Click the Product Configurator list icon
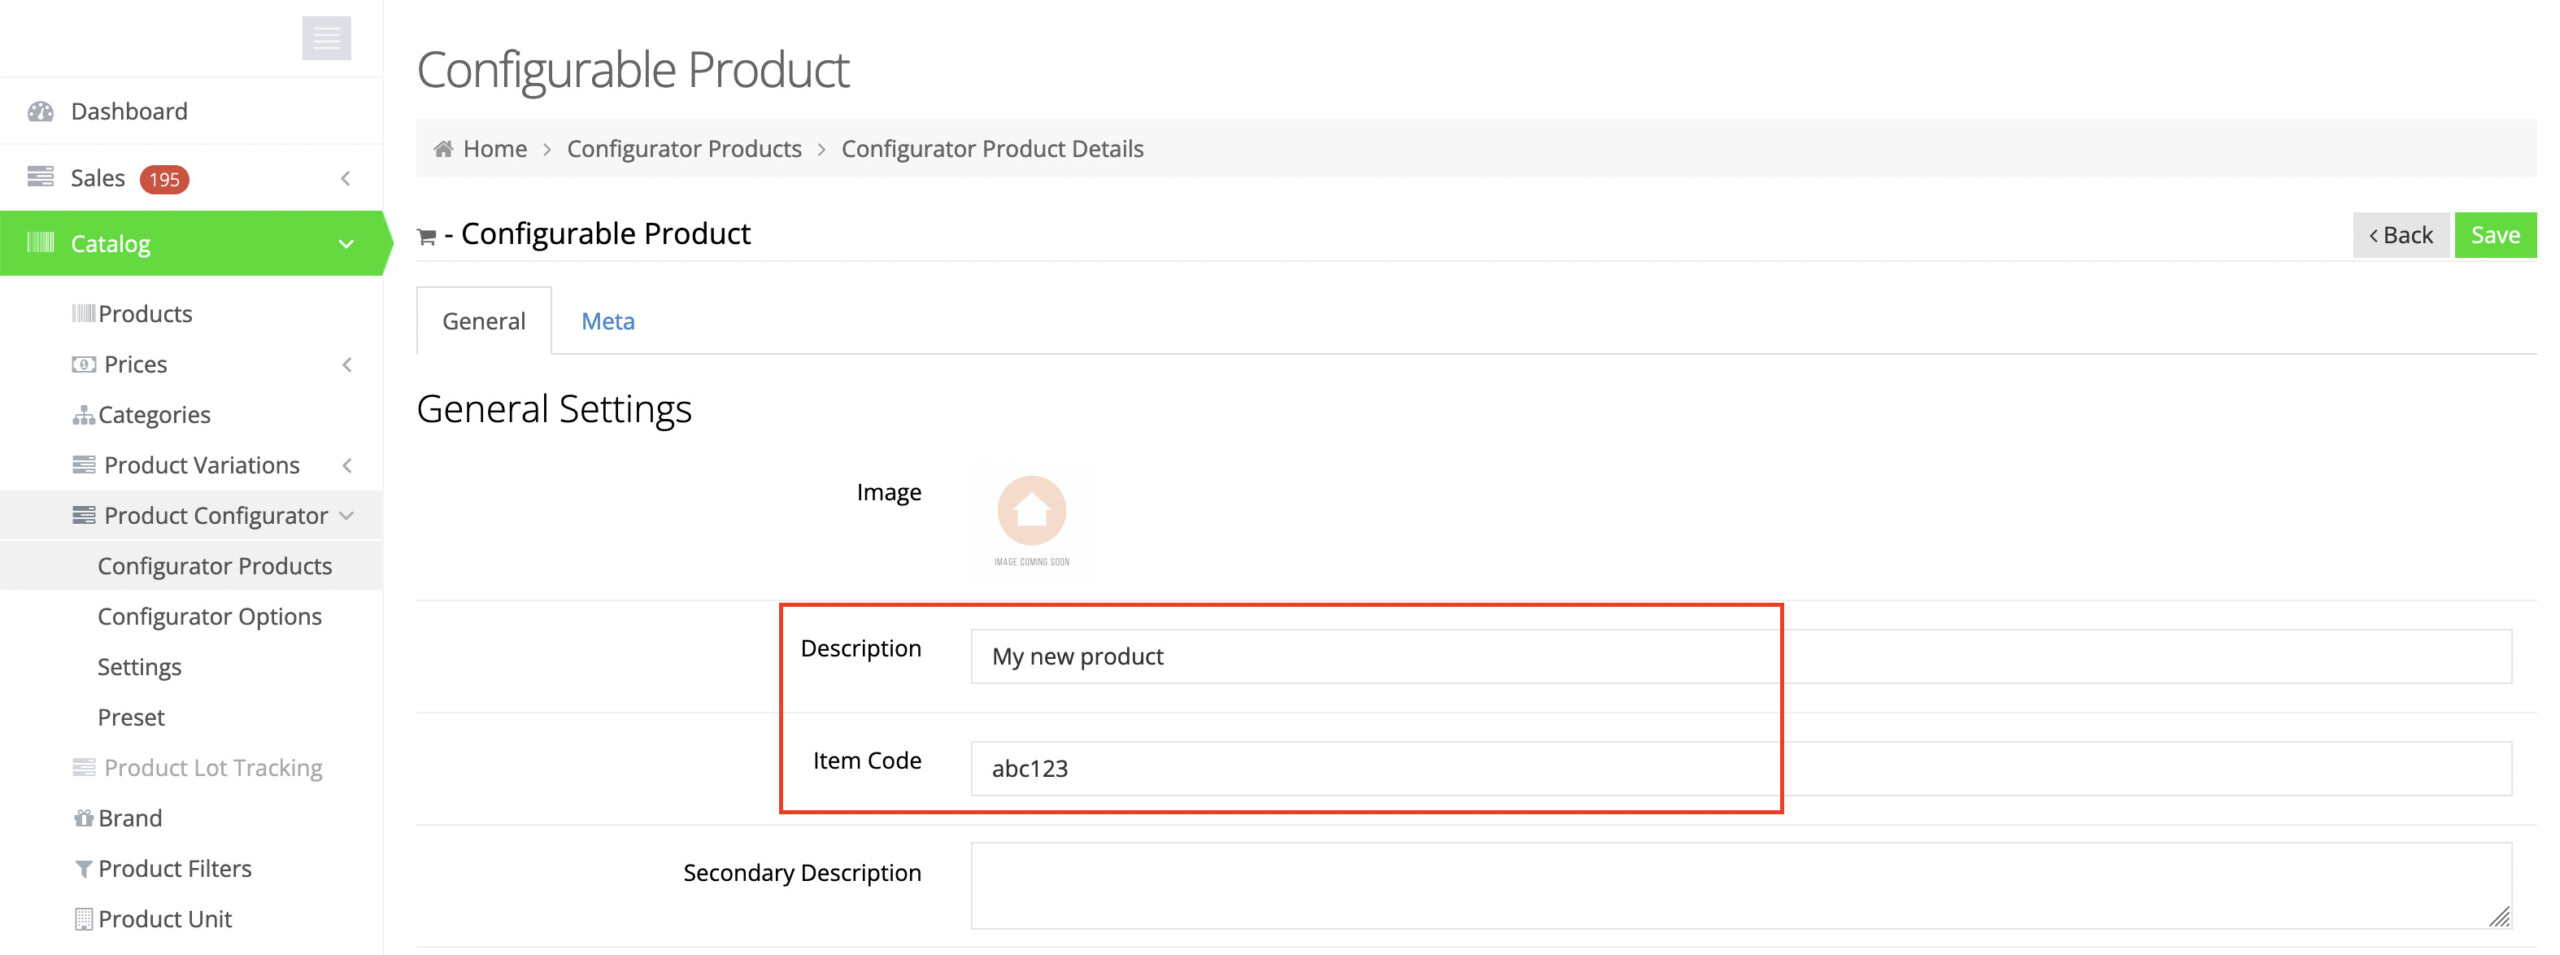The width and height of the screenshot is (2560, 955). (x=84, y=515)
